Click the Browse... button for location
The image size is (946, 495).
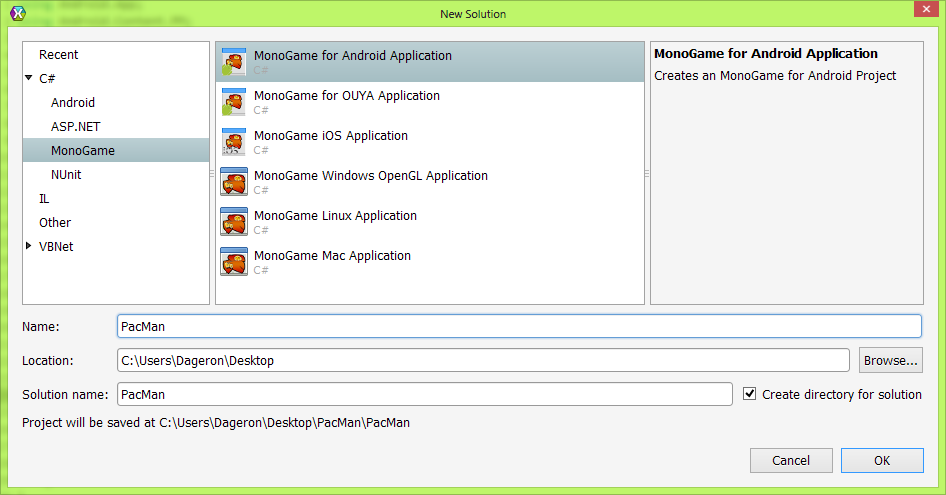click(x=890, y=360)
